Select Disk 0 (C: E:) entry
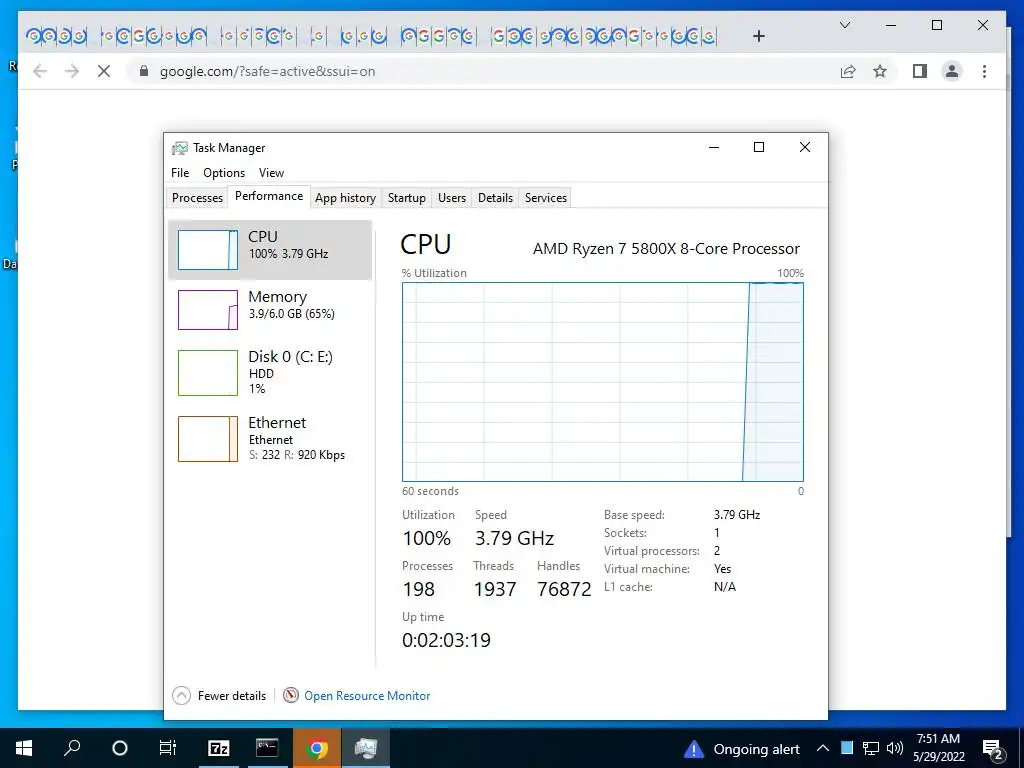1024x768 pixels. pos(270,373)
